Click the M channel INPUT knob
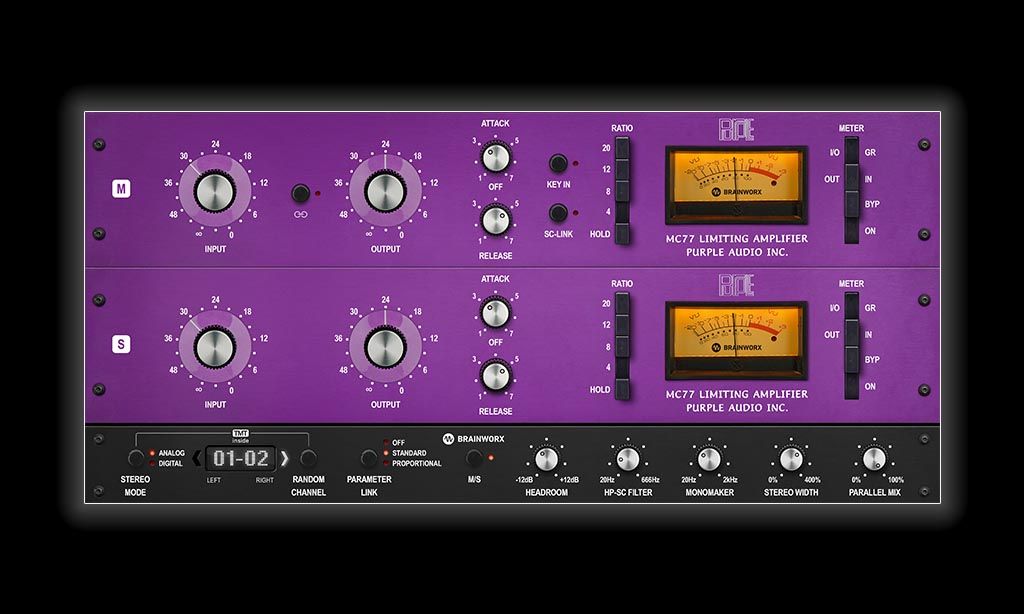 click(215, 192)
